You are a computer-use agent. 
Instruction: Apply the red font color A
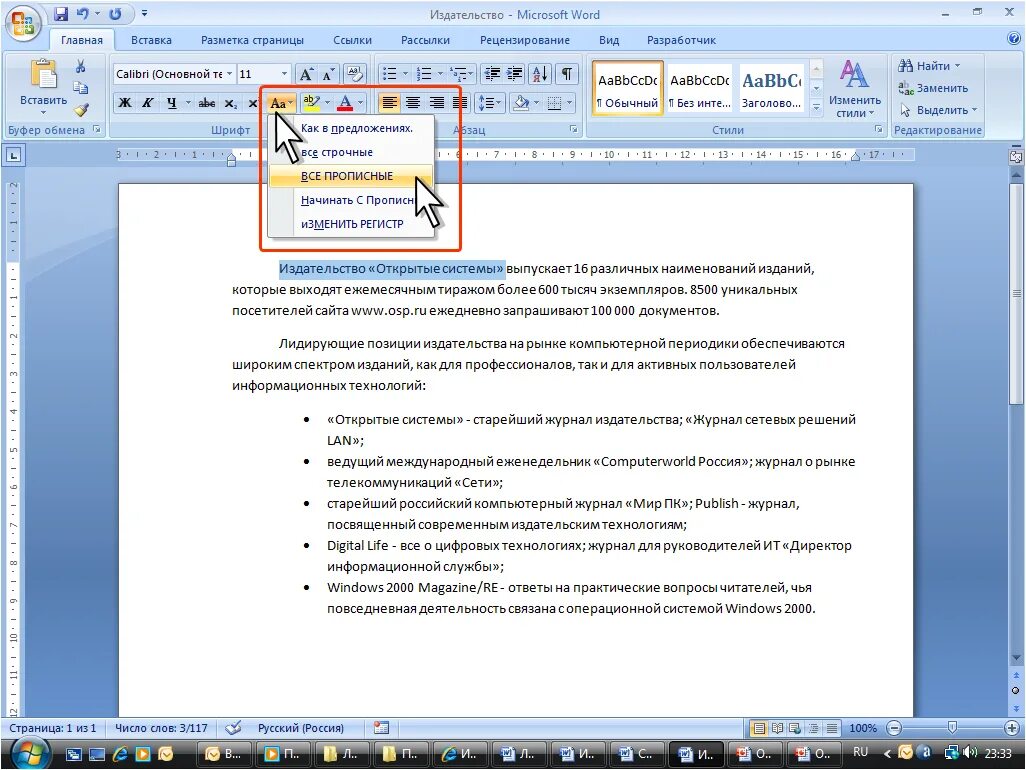[345, 103]
